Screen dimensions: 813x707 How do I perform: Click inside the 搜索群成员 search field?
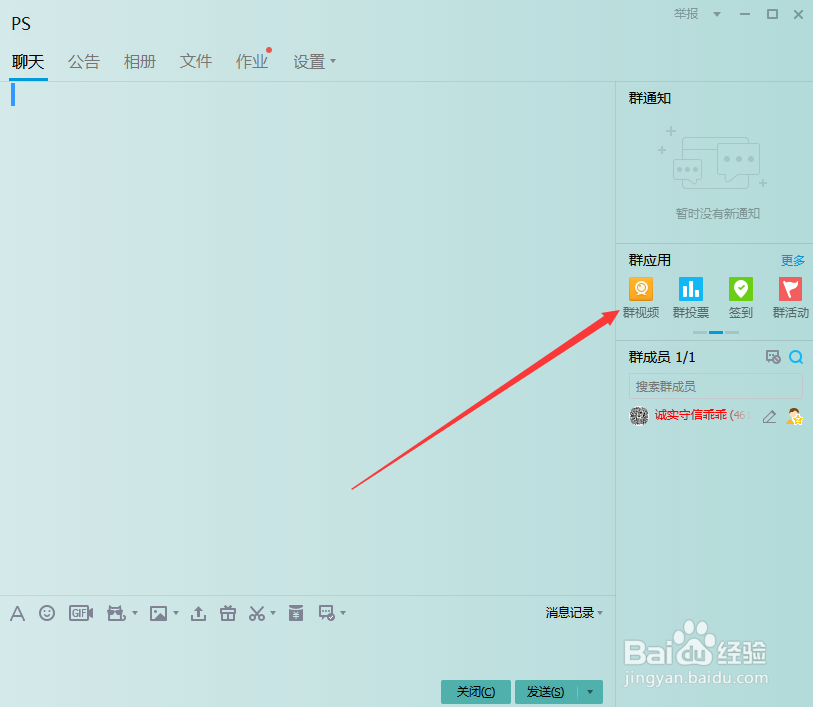(x=714, y=386)
